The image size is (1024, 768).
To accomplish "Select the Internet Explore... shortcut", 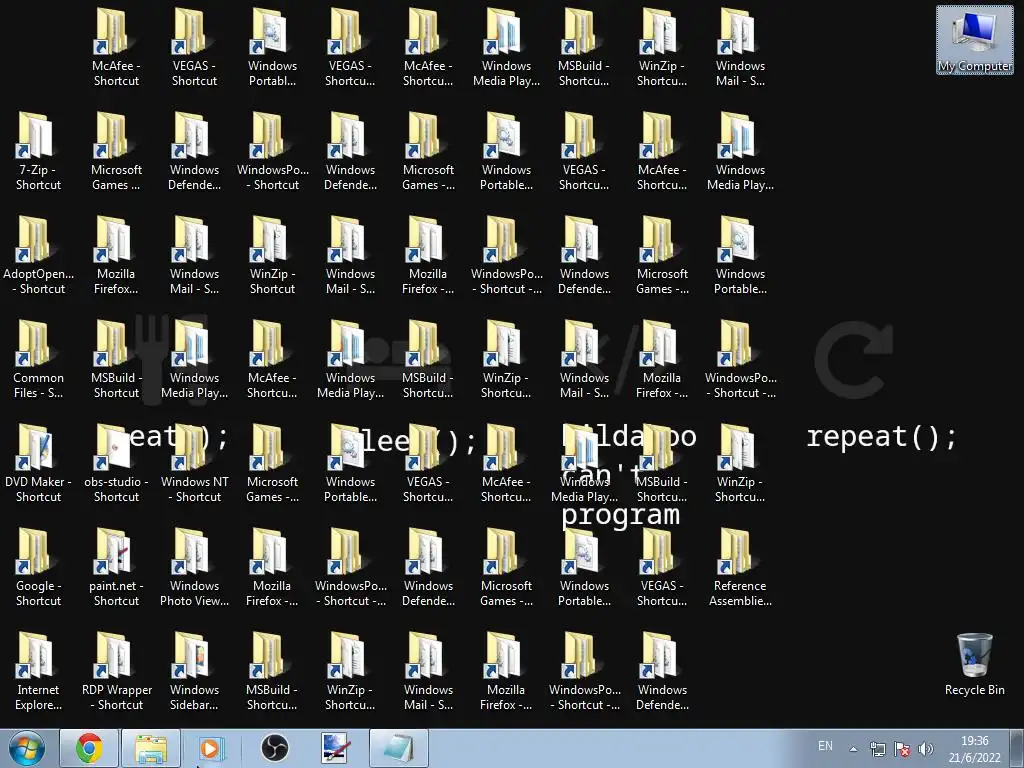I will (x=38, y=671).
